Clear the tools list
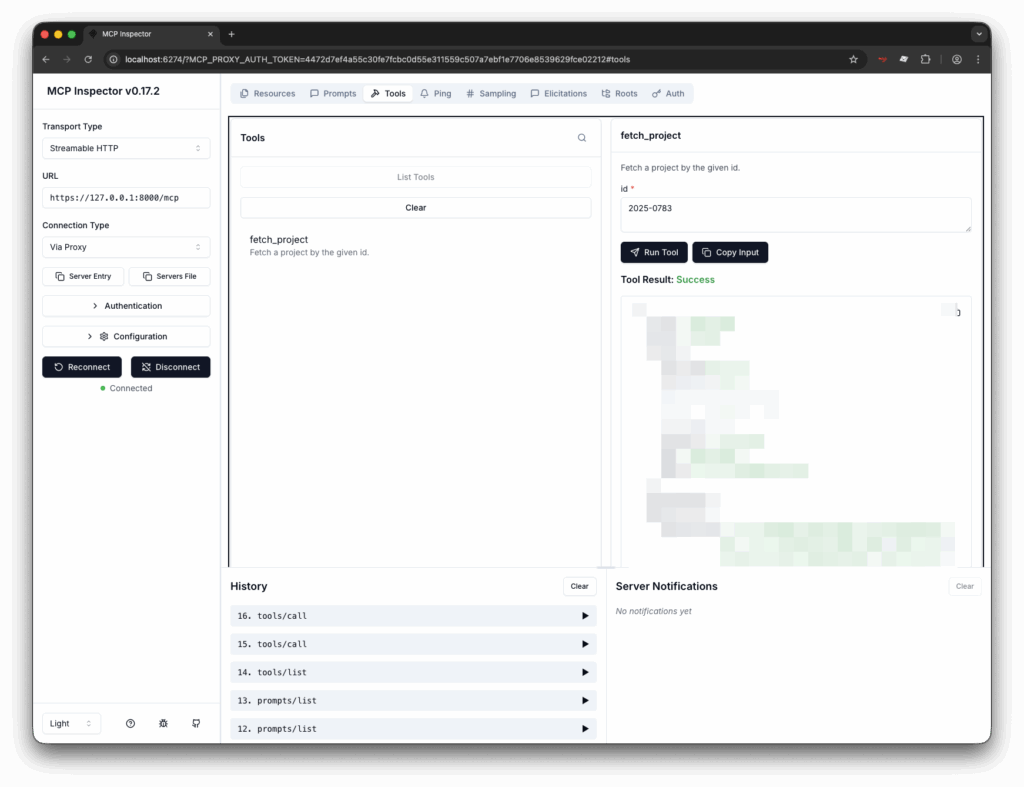 click(x=415, y=208)
